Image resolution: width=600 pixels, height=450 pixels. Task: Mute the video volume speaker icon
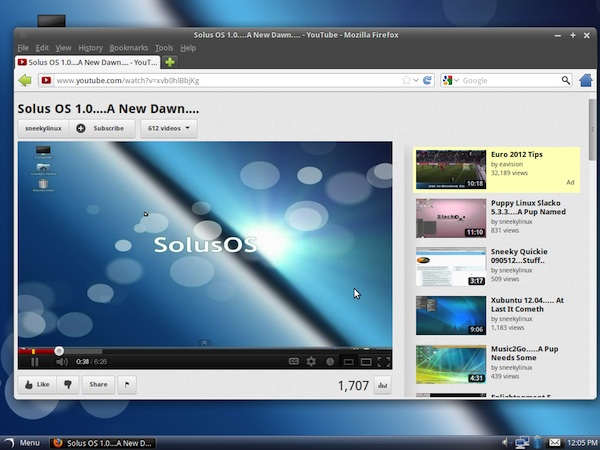pyautogui.click(x=62, y=362)
